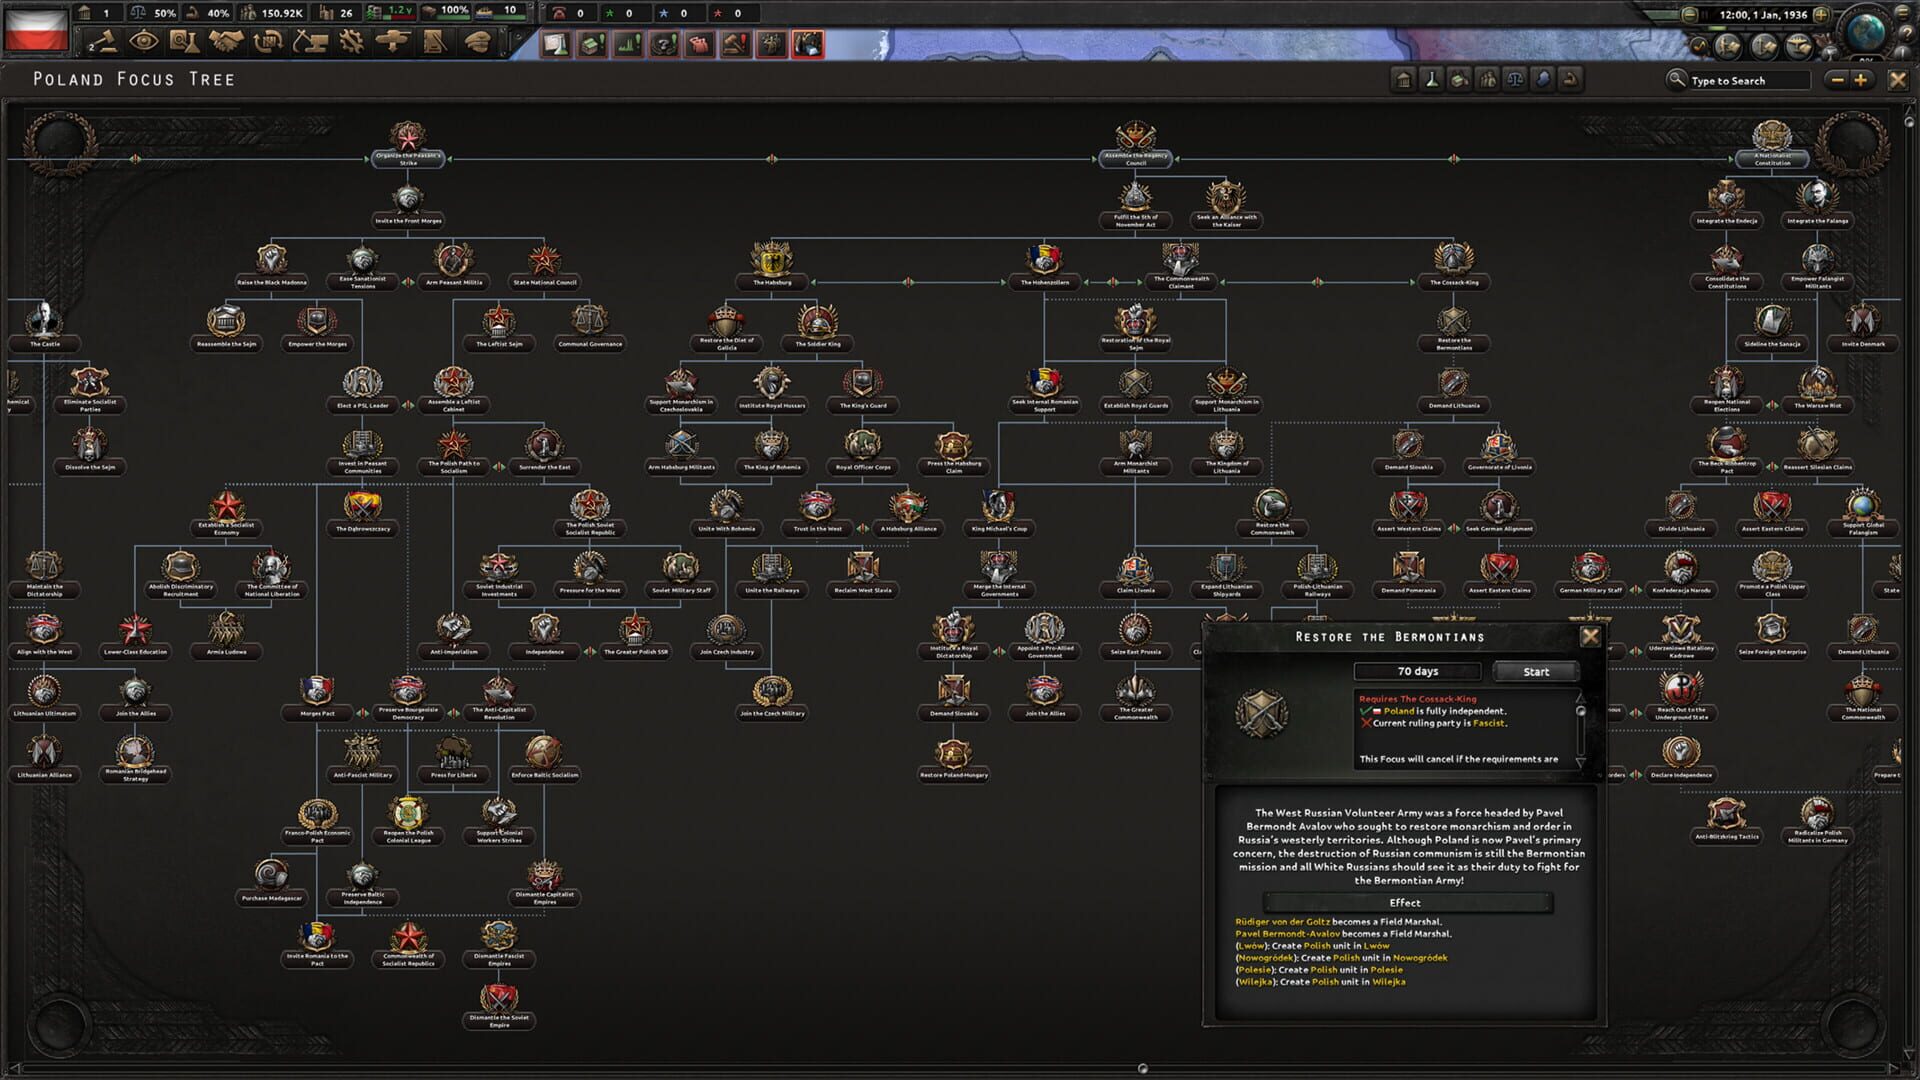Toggle the research focus filter flask icon
This screenshot has width=1920, height=1080.
1434,80
